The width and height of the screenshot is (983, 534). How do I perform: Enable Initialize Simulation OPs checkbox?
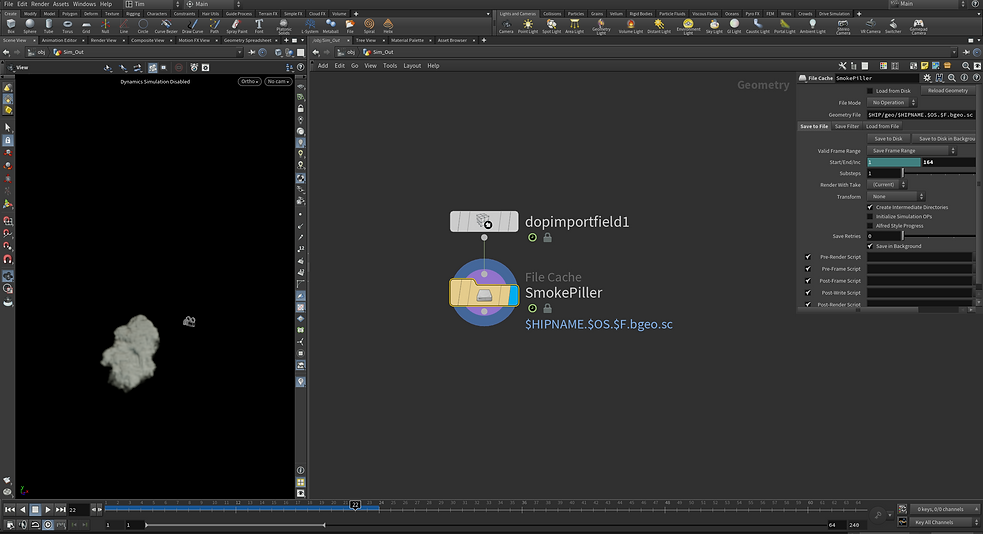click(870, 216)
